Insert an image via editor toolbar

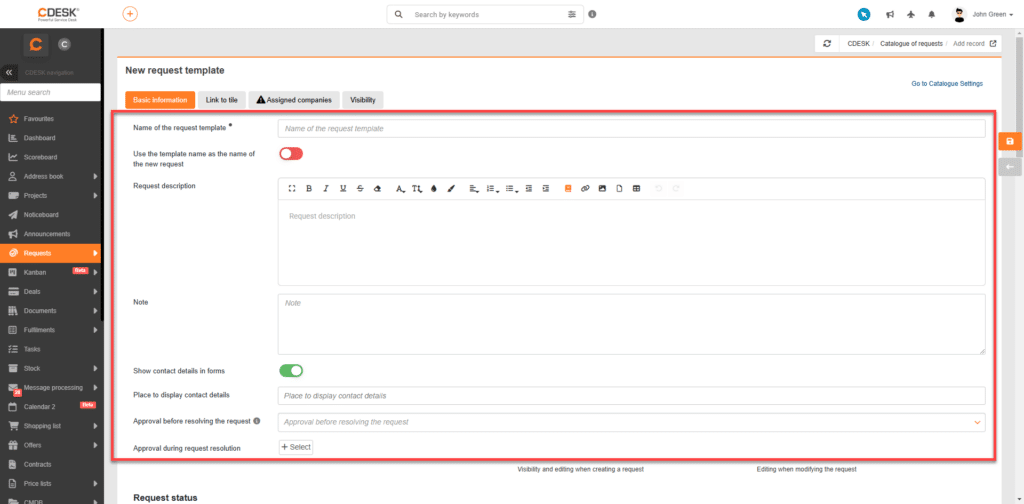tap(602, 189)
